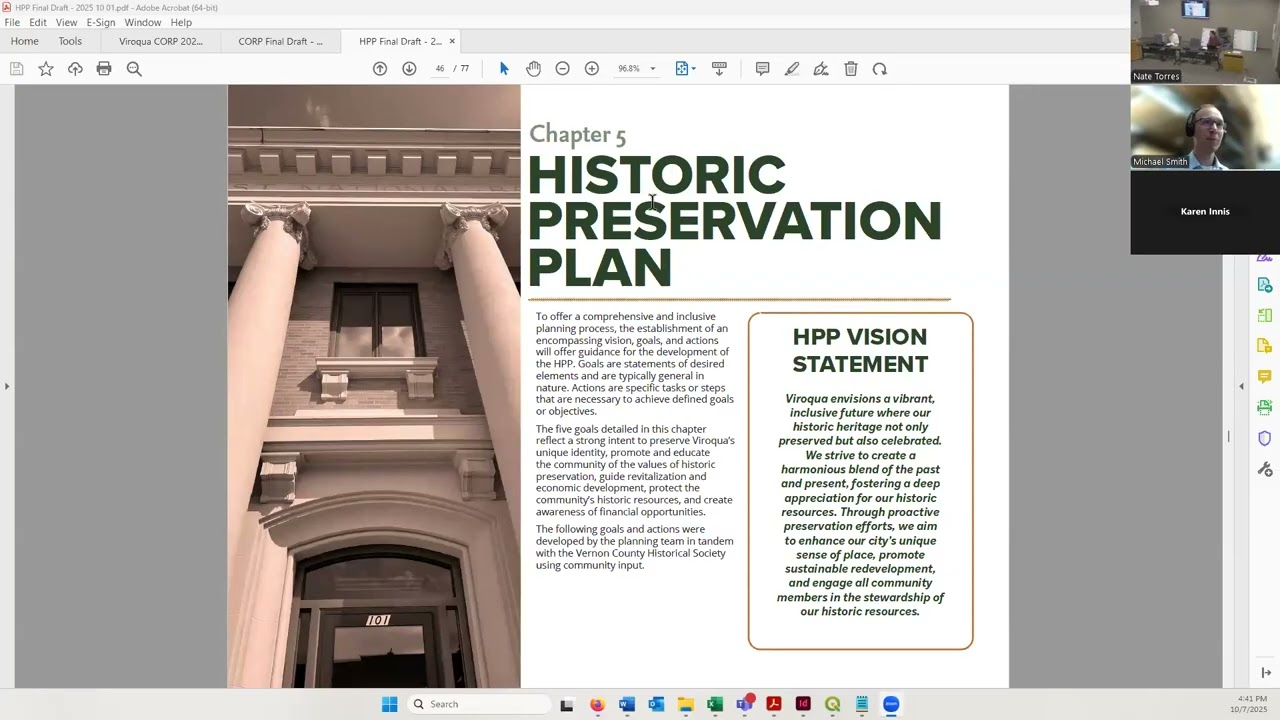Go to the next page
Viewport: 1280px width, 720px height.
[409, 69]
